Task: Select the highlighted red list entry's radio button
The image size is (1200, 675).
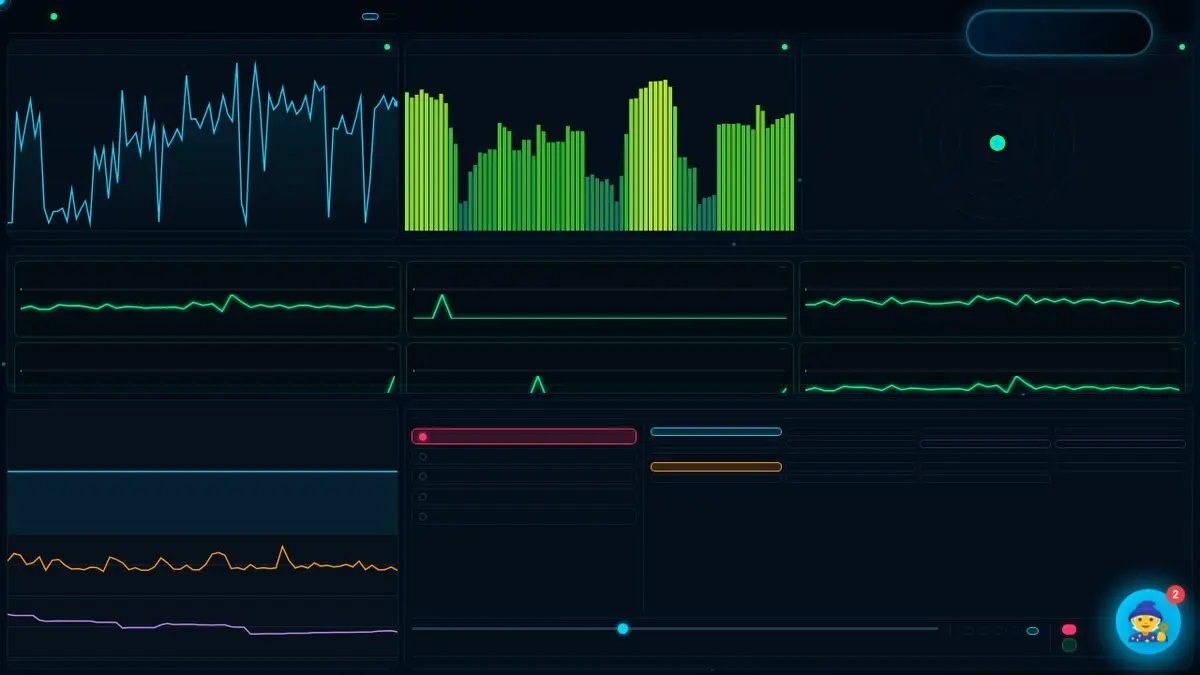Action: (x=425, y=435)
